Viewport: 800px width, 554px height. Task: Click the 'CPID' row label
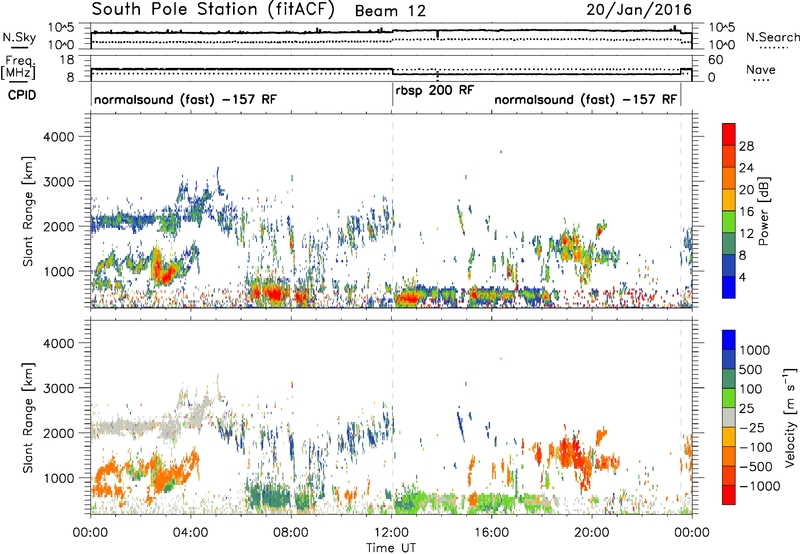coord(21,95)
